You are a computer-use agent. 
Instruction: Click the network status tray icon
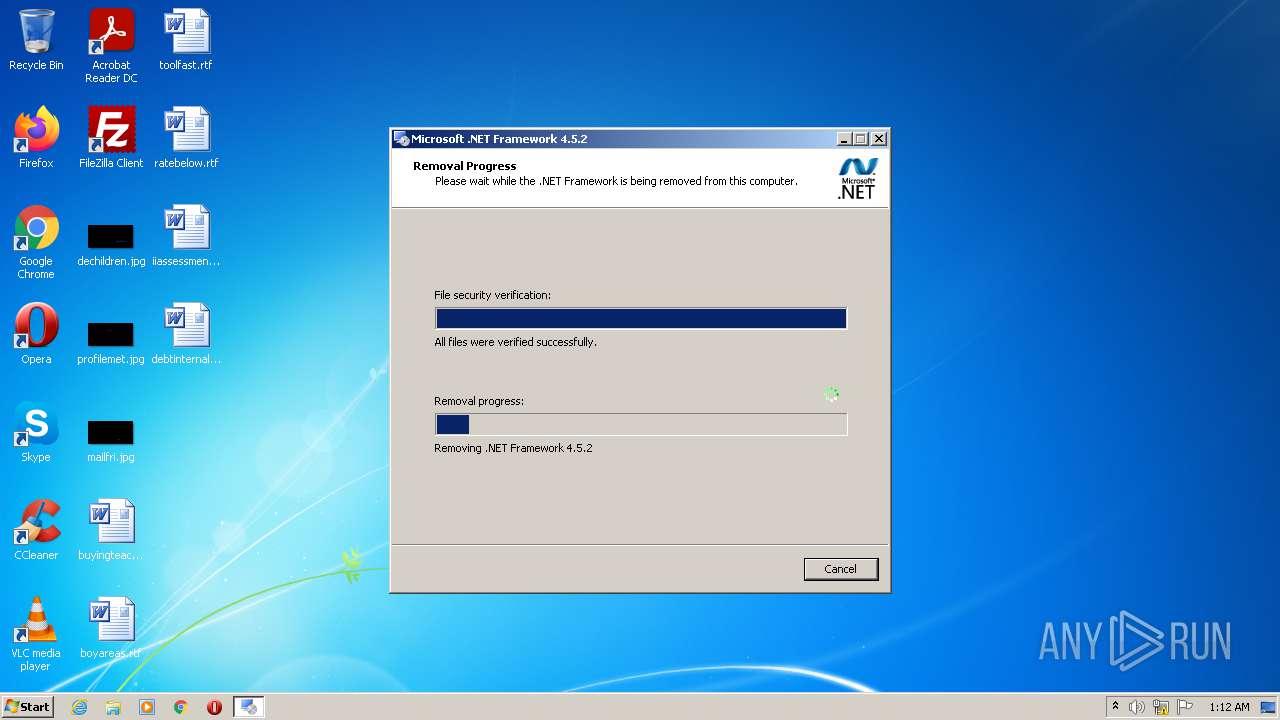pyautogui.click(x=1161, y=707)
